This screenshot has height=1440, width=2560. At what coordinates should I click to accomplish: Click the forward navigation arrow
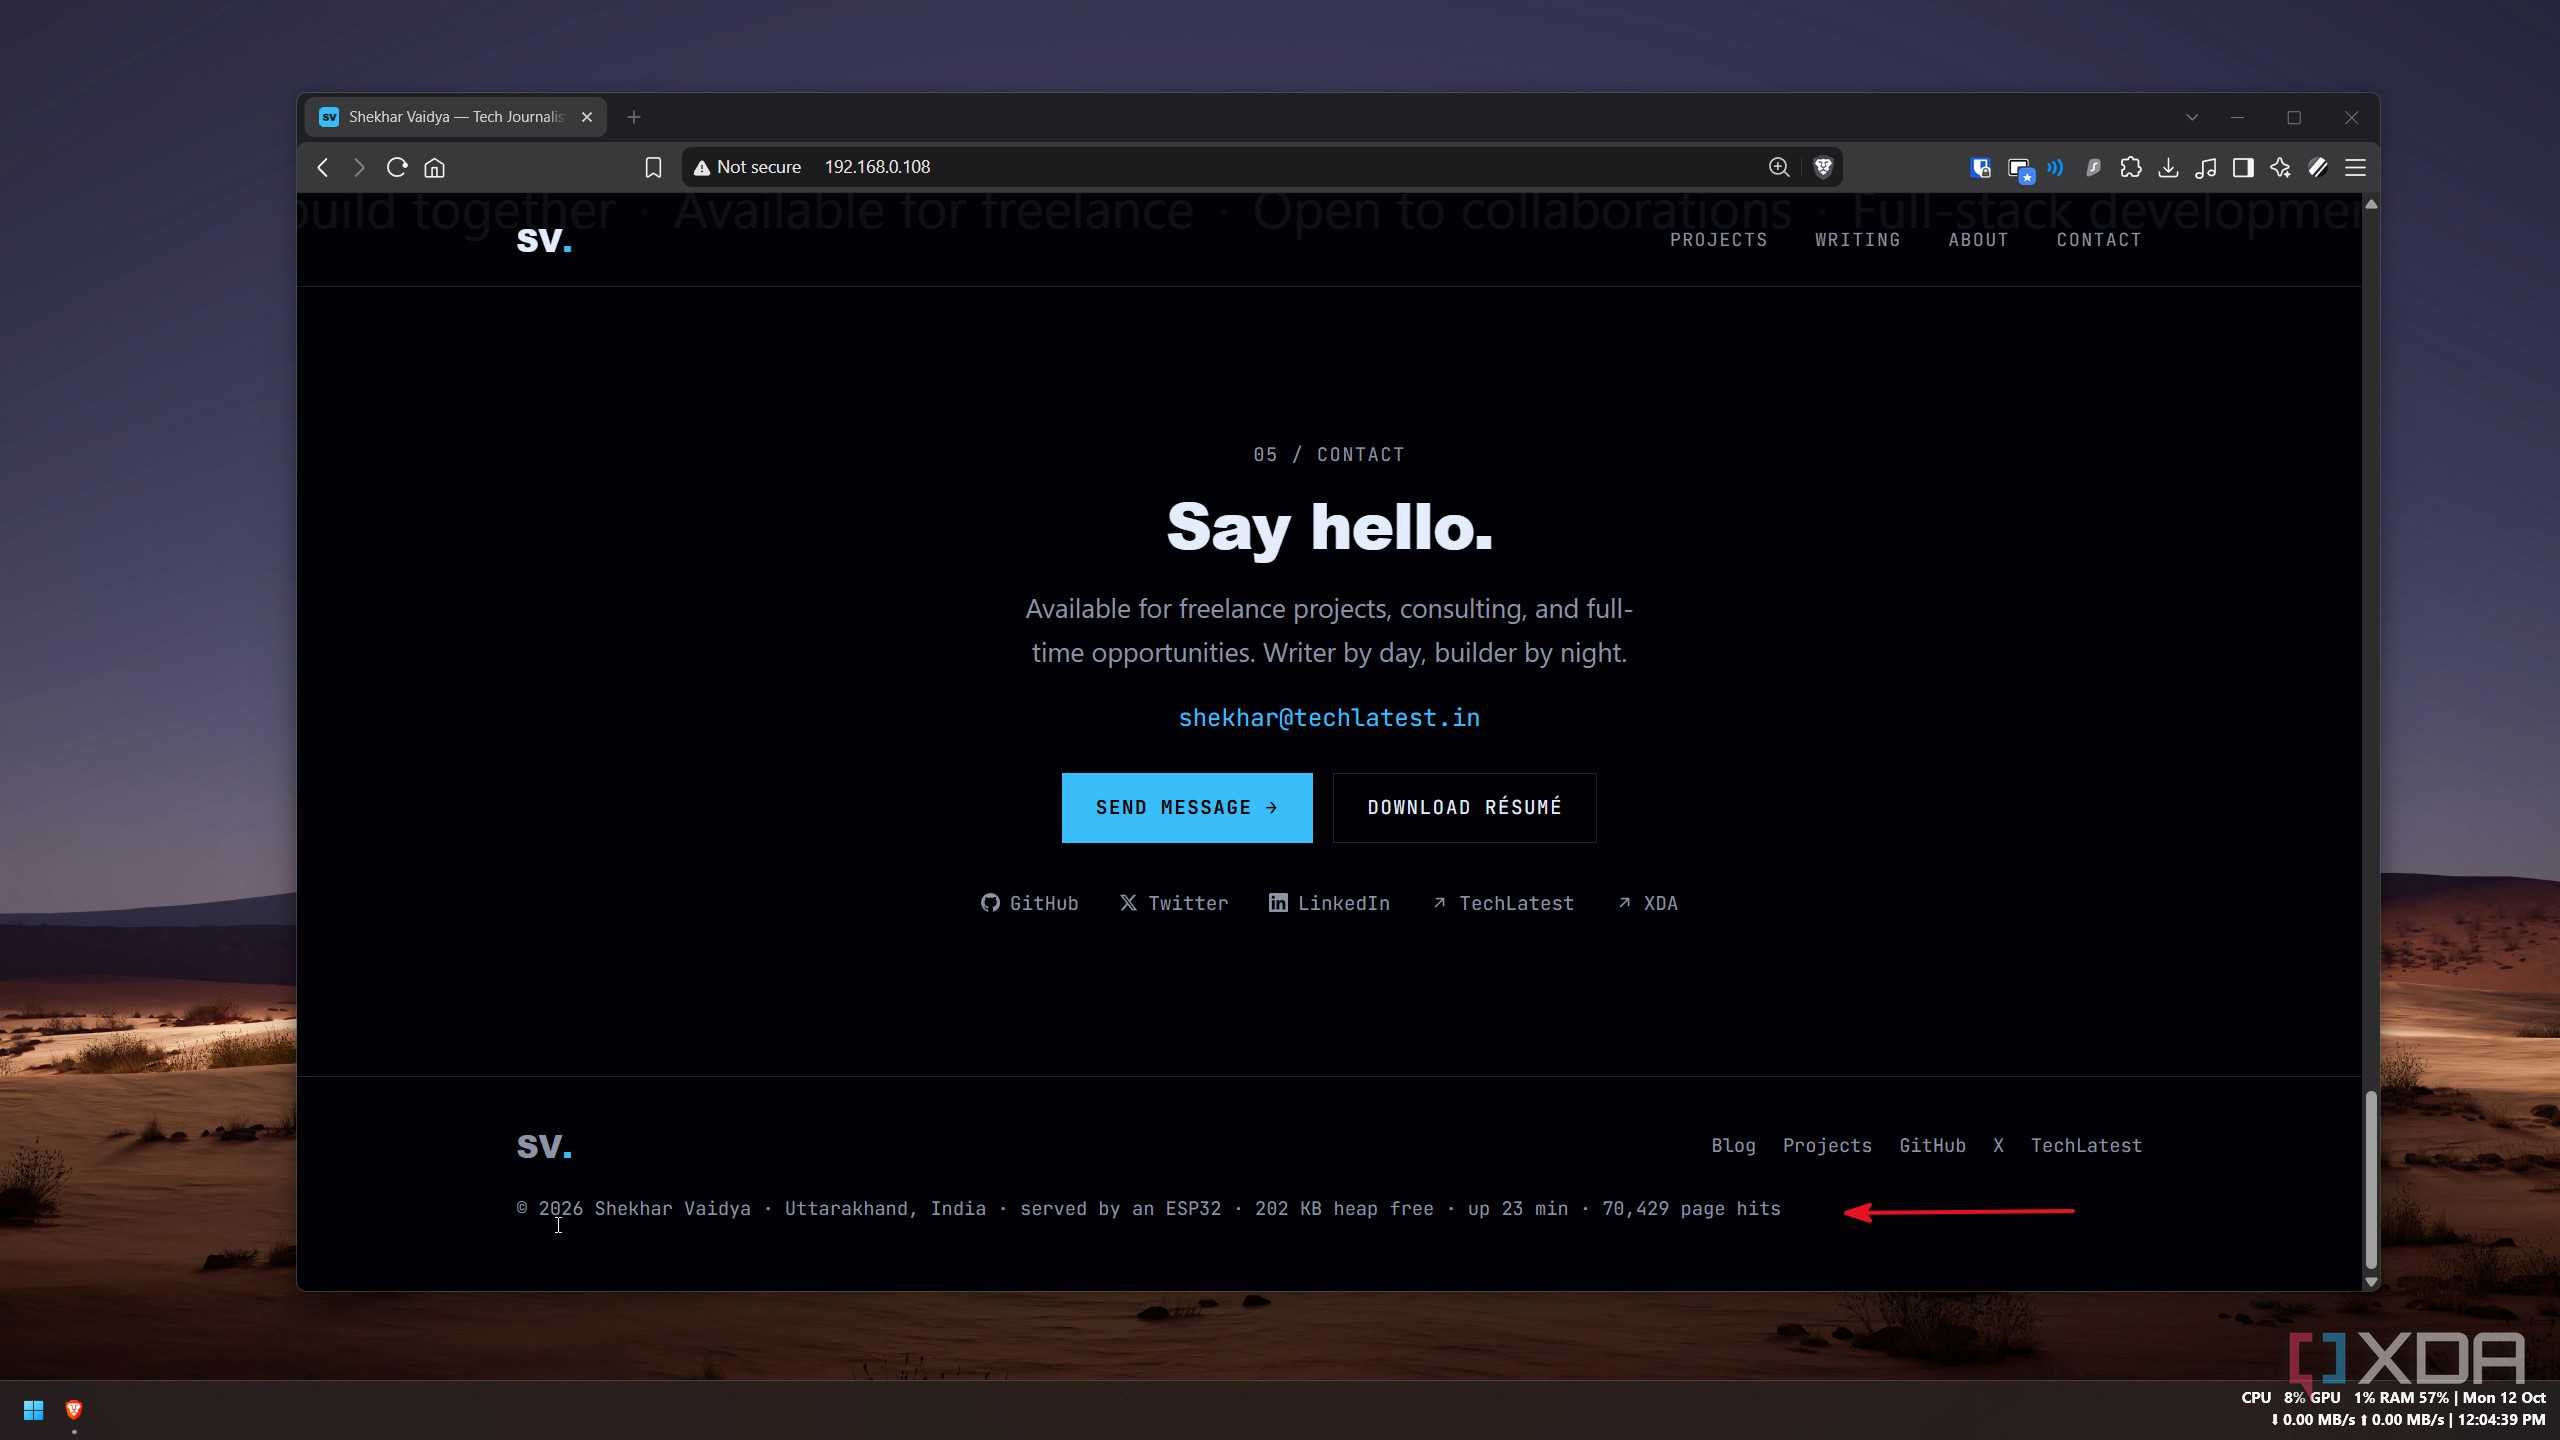359,167
